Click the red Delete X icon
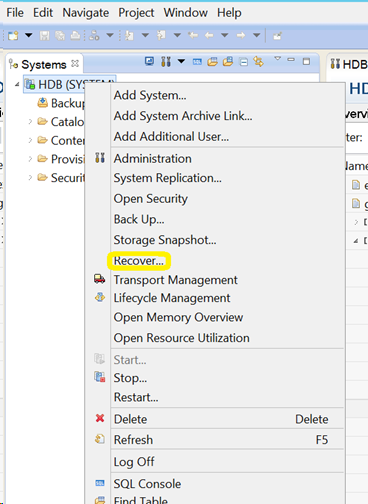 click(x=100, y=418)
